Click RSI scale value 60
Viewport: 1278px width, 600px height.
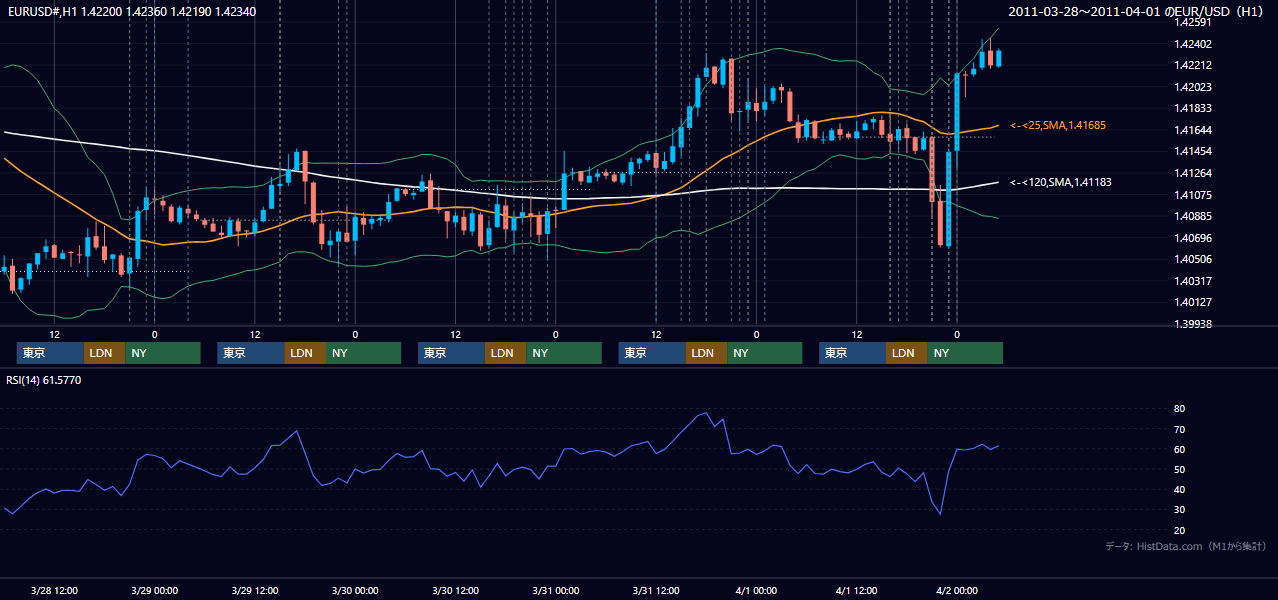tap(1179, 449)
